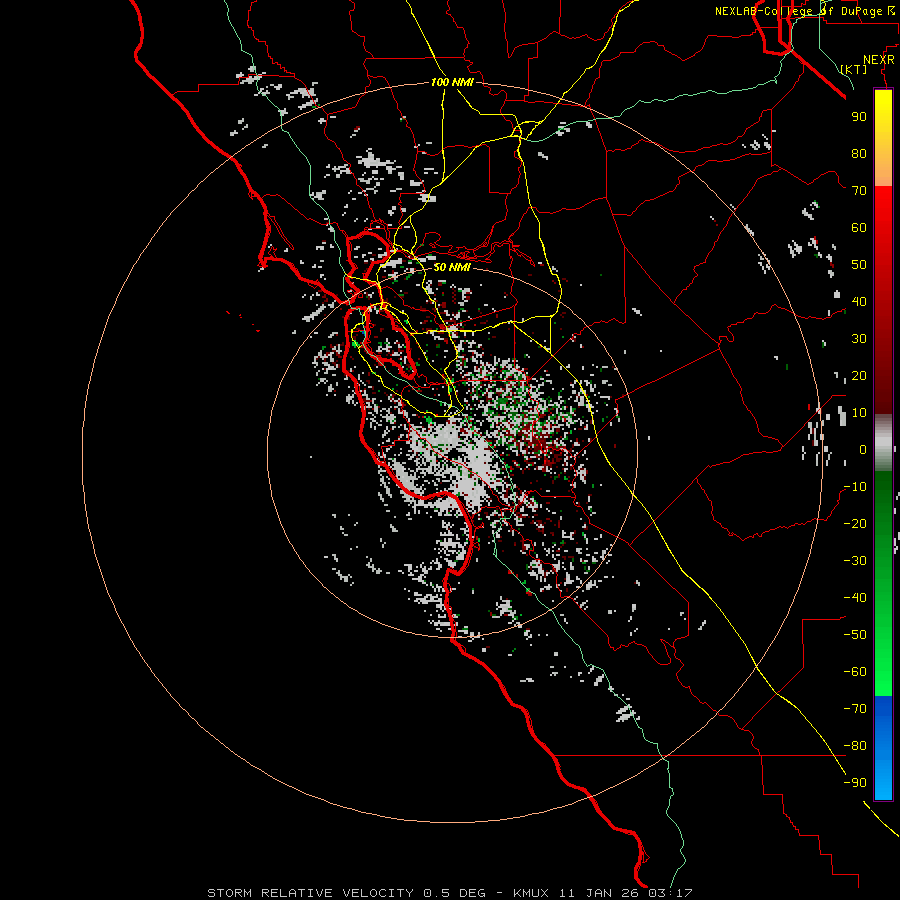Select the -20 value on the velocity scale

coord(855,523)
